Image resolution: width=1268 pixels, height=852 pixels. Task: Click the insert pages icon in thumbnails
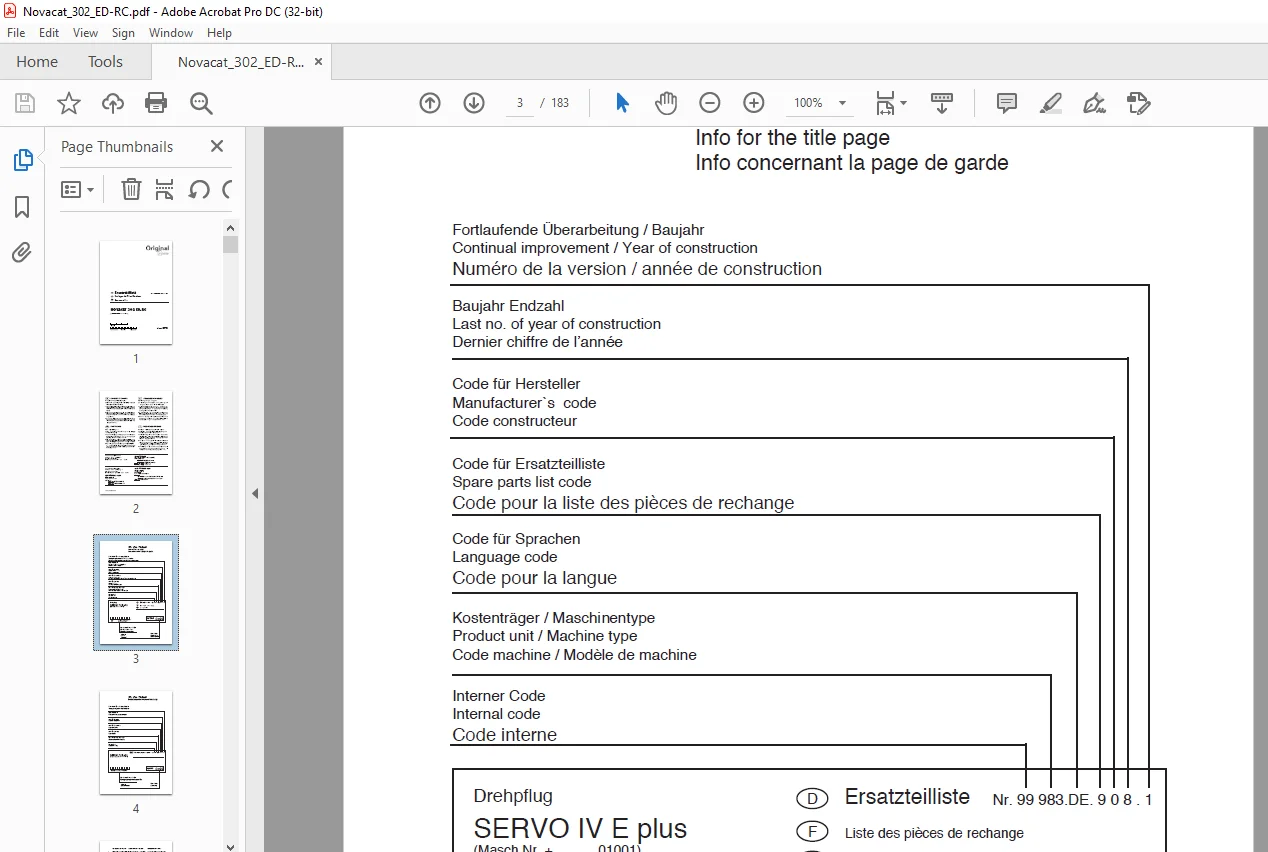pyautogui.click(x=165, y=189)
